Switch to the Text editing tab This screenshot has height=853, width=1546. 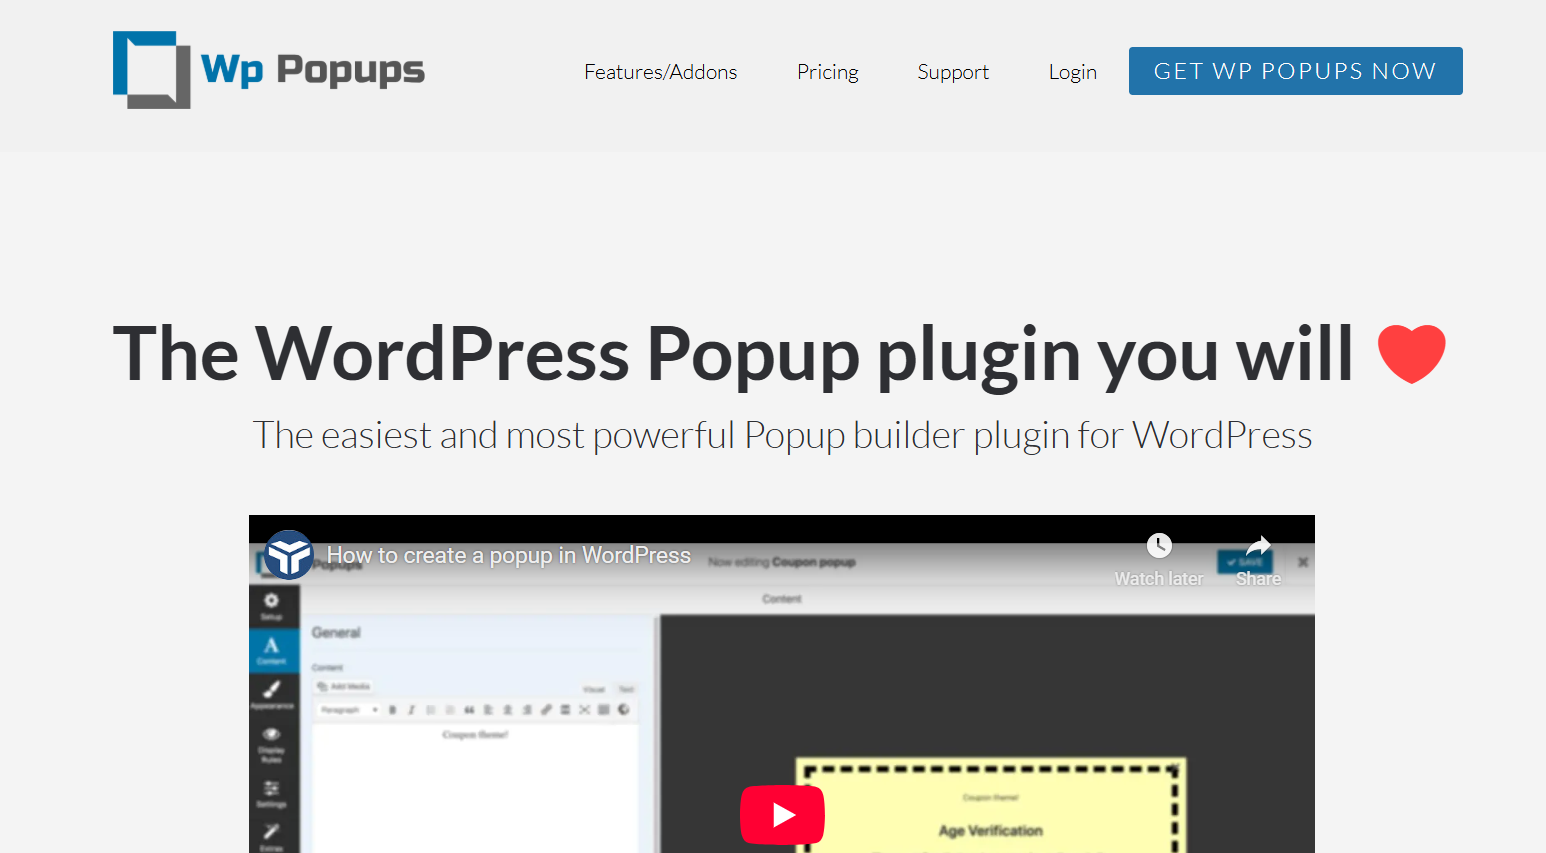(626, 689)
